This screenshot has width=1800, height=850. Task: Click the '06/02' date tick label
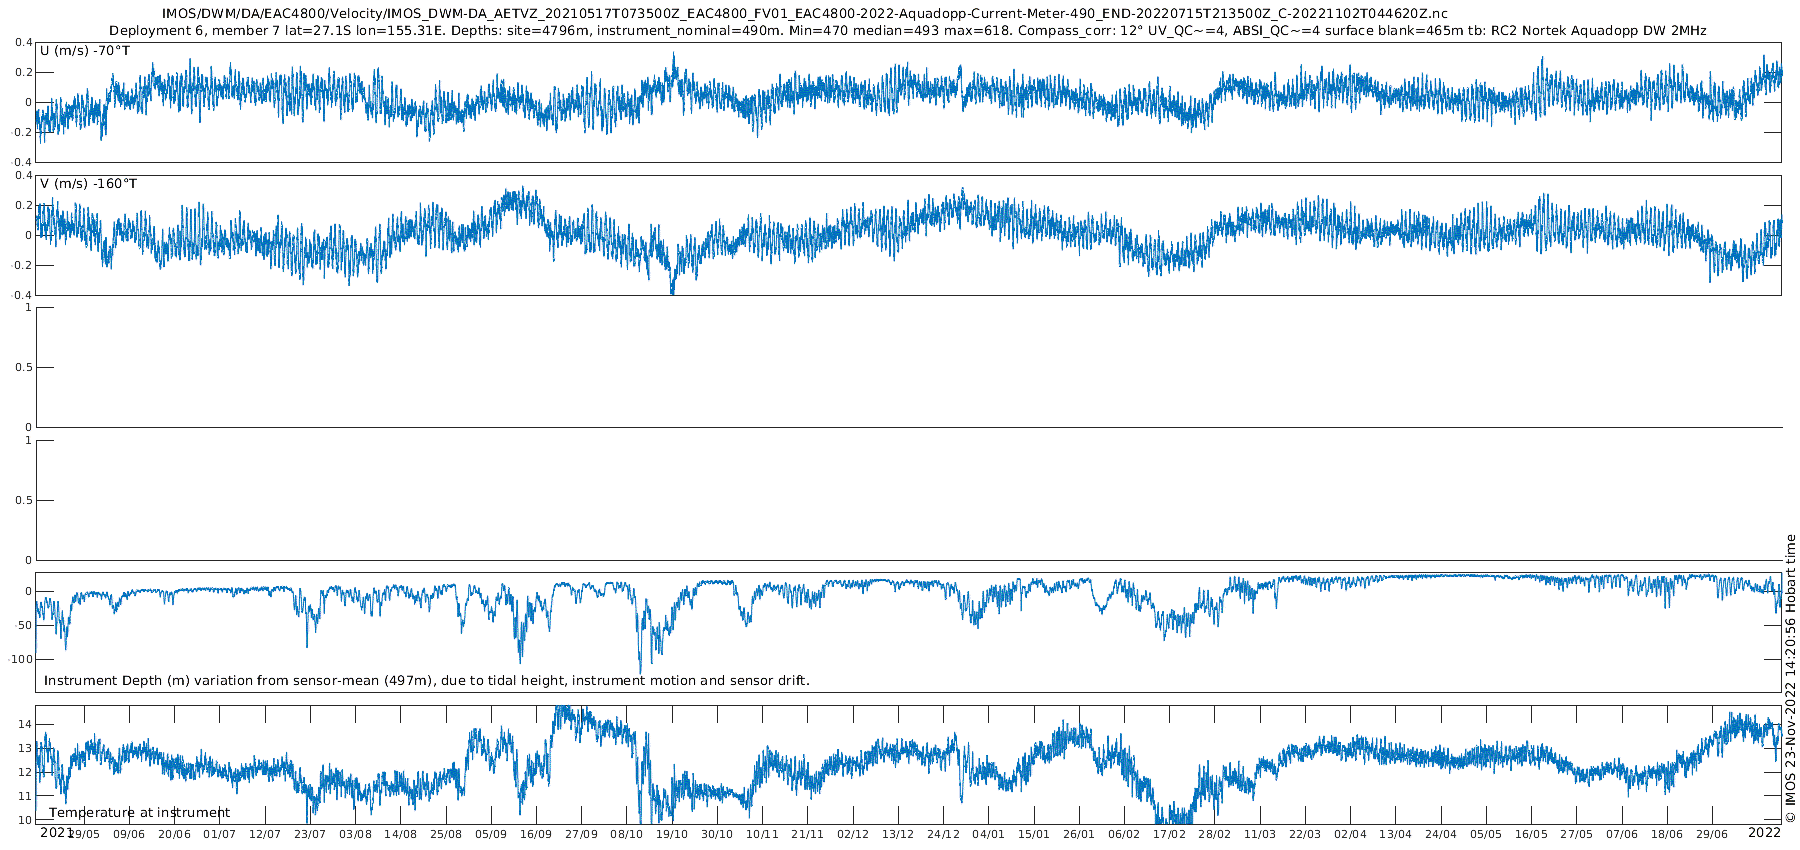point(1124,834)
